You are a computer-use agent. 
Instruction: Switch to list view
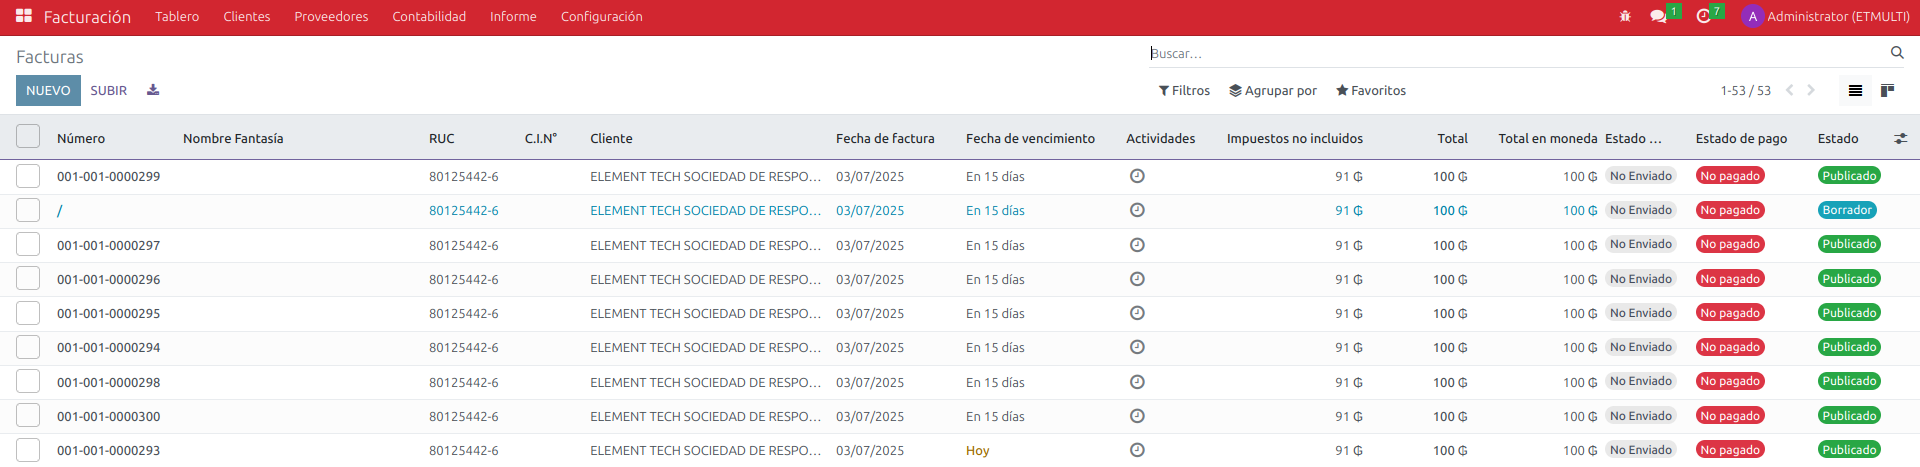(x=1855, y=90)
